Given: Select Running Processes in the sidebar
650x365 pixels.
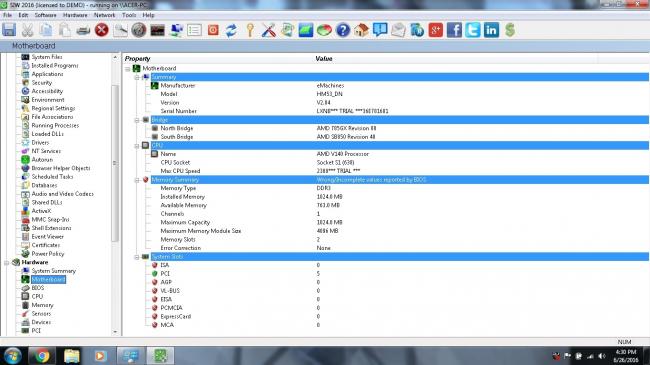Looking at the screenshot, I should click(55, 125).
